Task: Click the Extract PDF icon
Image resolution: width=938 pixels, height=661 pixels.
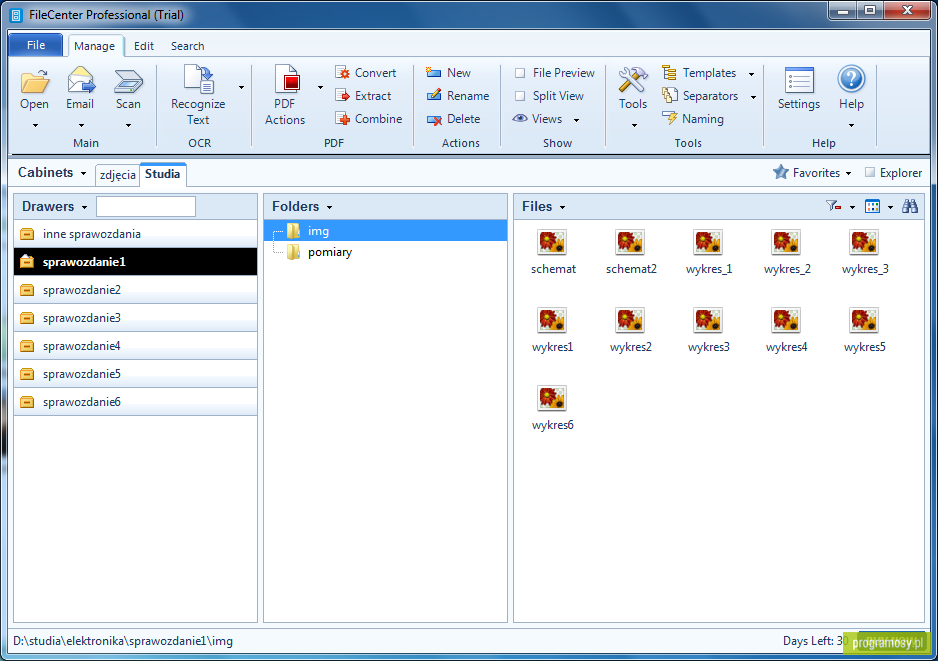Action: pos(342,96)
